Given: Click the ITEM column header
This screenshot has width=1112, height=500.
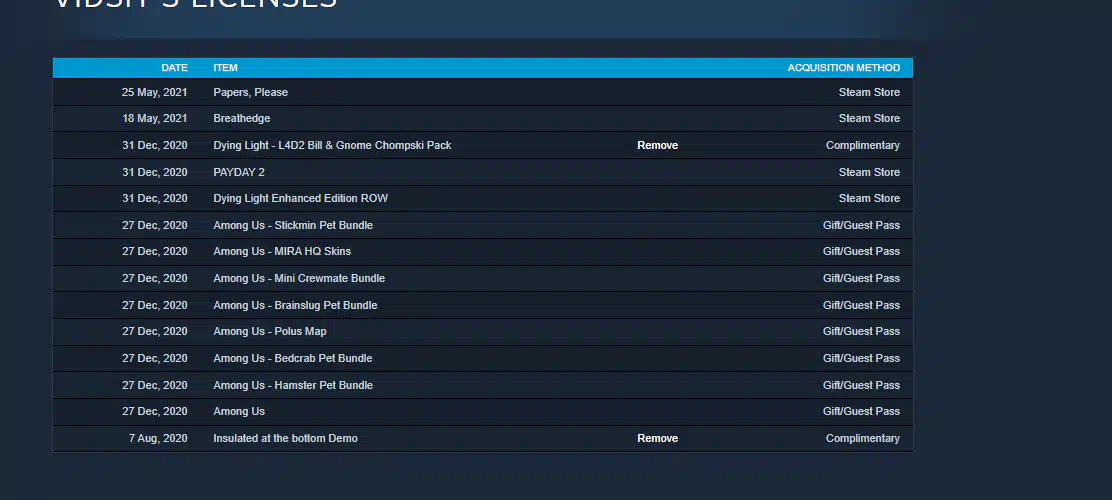Looking at the screenshot, I should coord(226,68).
